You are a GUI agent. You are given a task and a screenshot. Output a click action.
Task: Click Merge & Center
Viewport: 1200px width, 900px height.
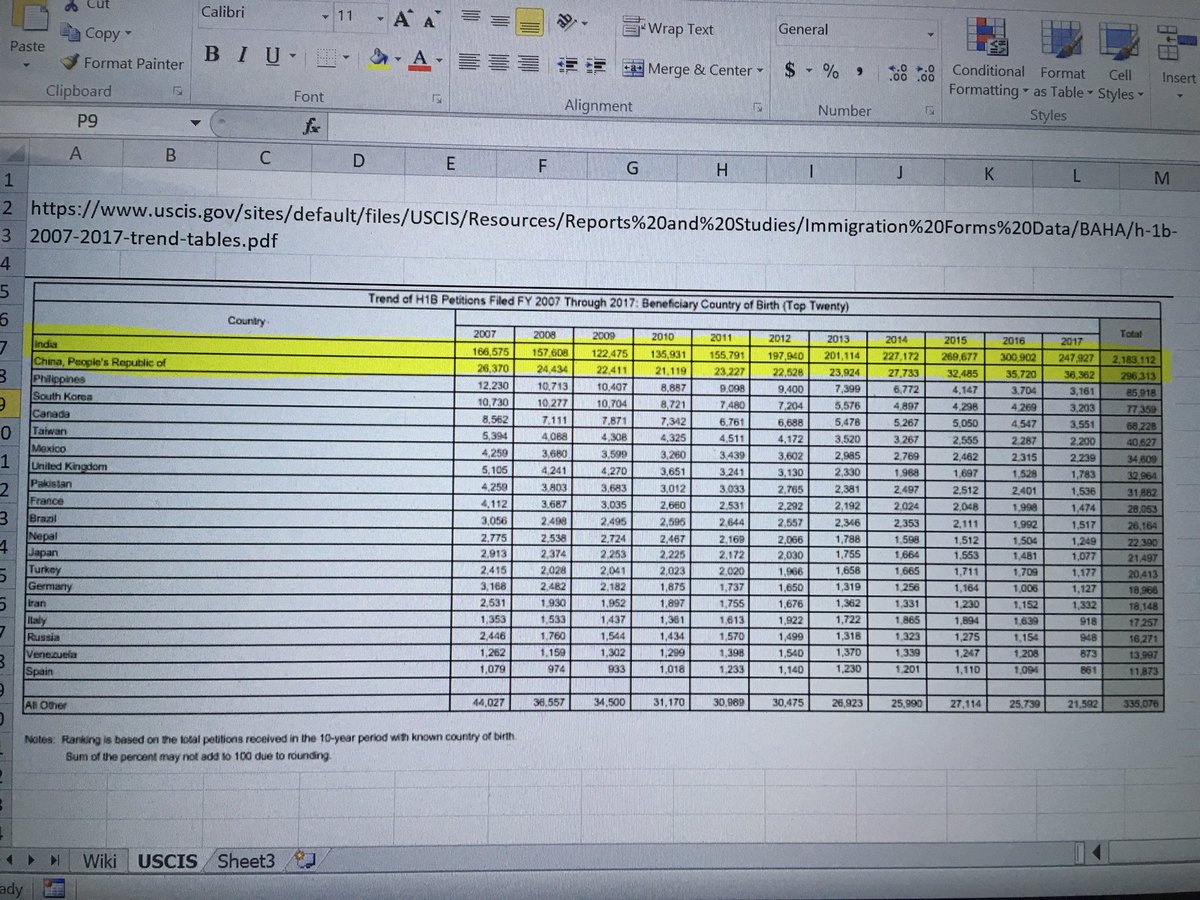click(686, 69)
